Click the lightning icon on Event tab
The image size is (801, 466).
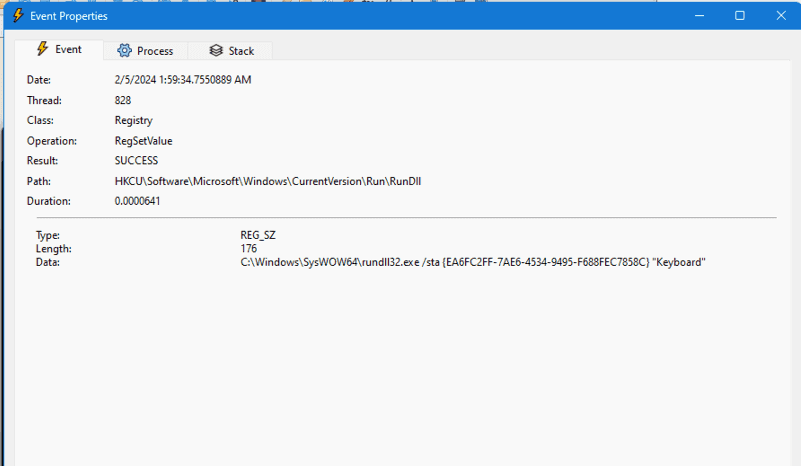tap(42, 50)
